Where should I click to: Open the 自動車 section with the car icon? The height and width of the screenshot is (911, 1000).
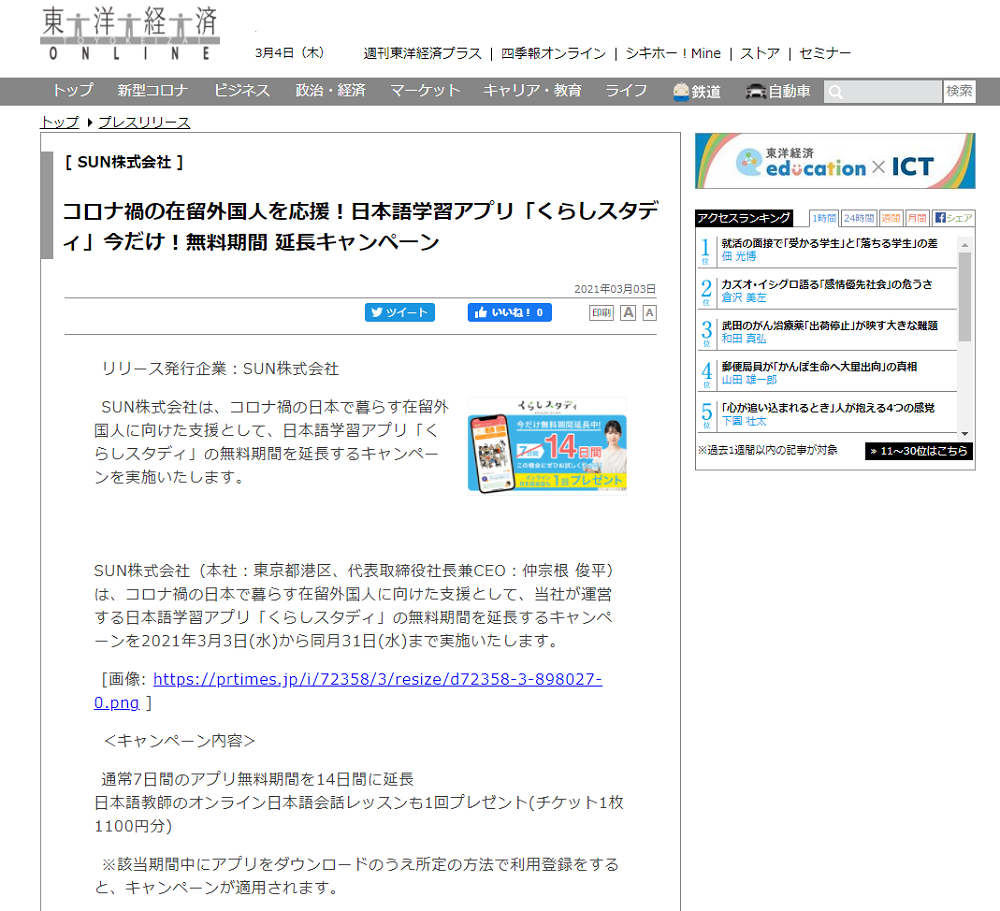[779, 92]
